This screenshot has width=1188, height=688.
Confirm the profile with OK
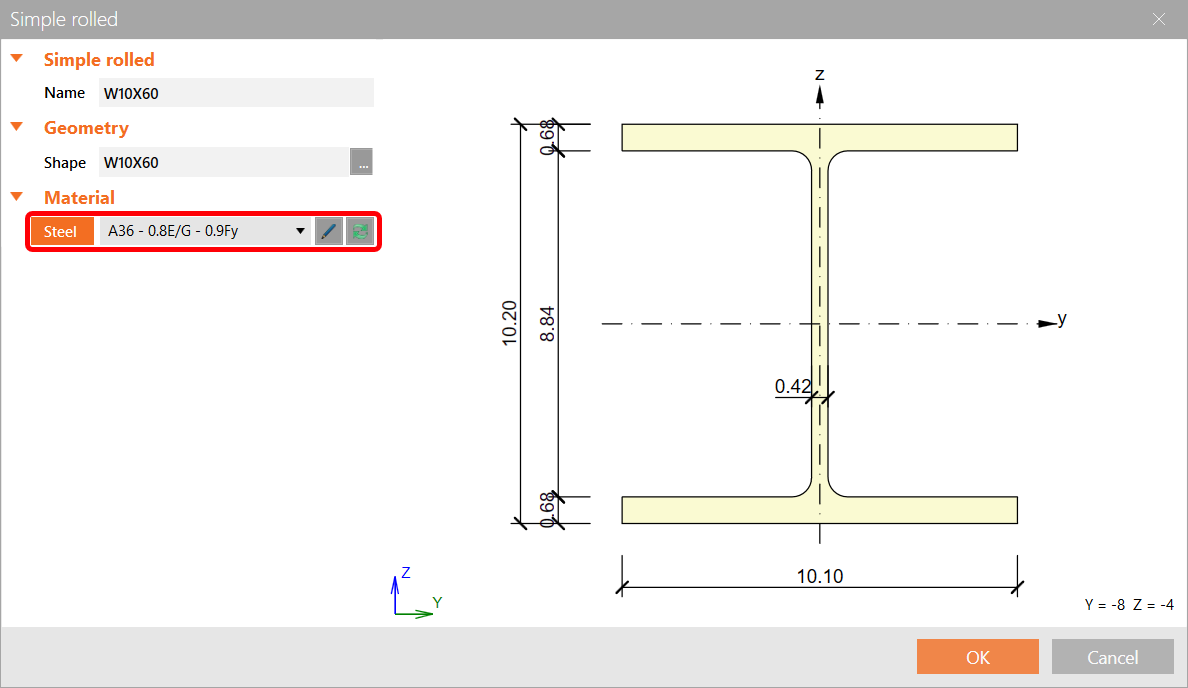(977, 656)
